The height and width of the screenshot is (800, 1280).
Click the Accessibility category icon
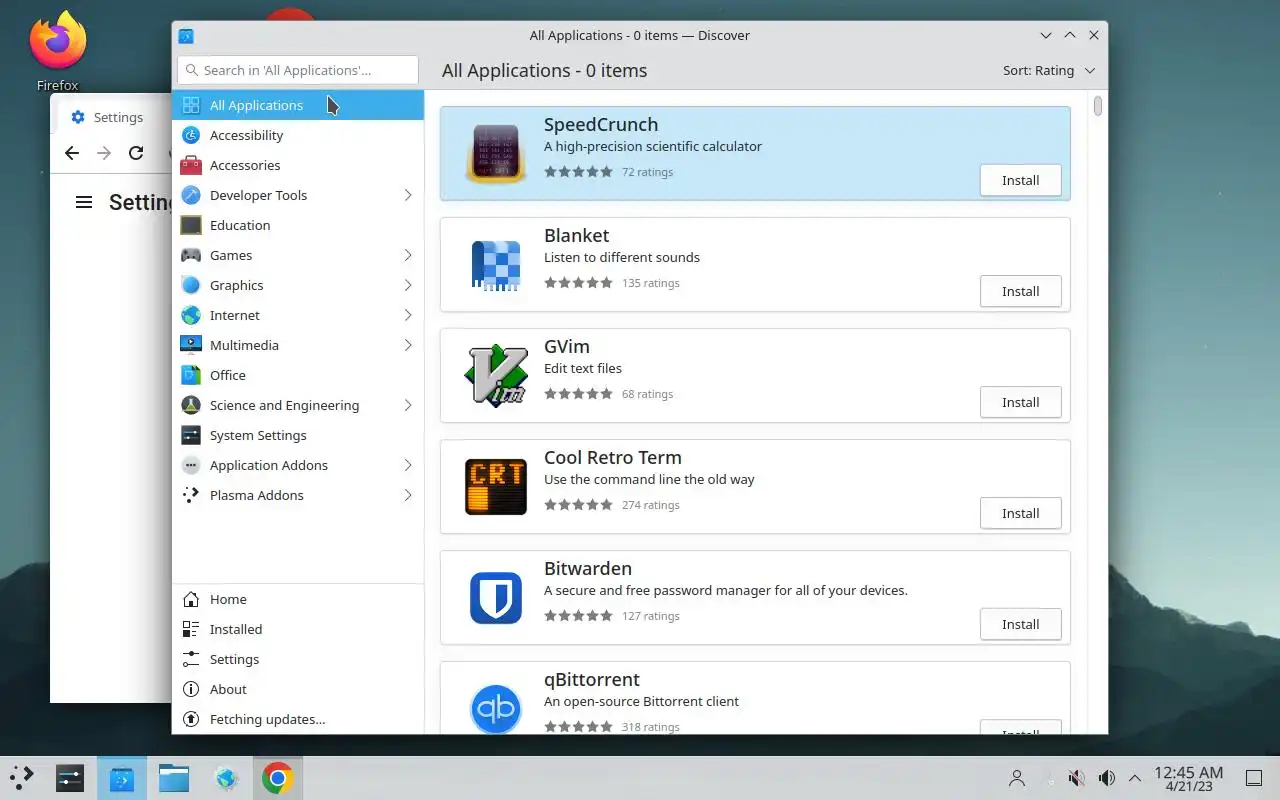click(191, 135)
